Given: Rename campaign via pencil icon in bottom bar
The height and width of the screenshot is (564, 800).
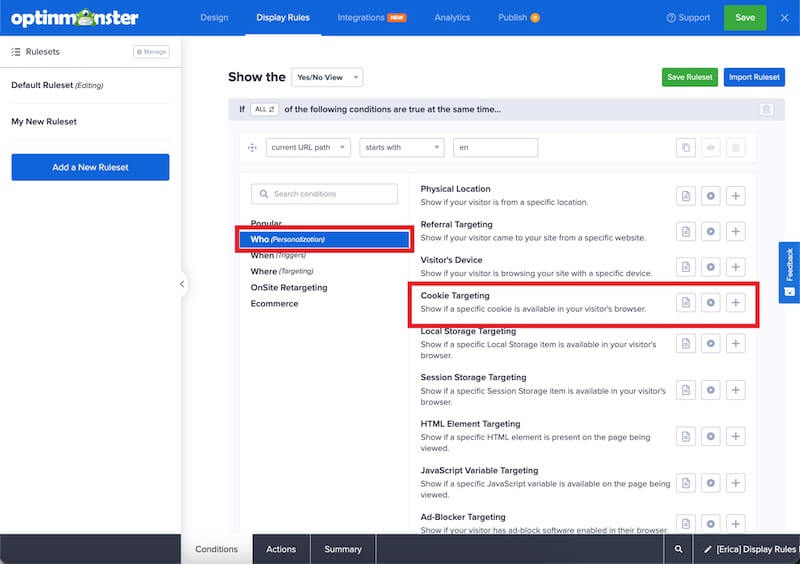Looking at the screenshot, I should pyautogui.click(x=707, y=550).
